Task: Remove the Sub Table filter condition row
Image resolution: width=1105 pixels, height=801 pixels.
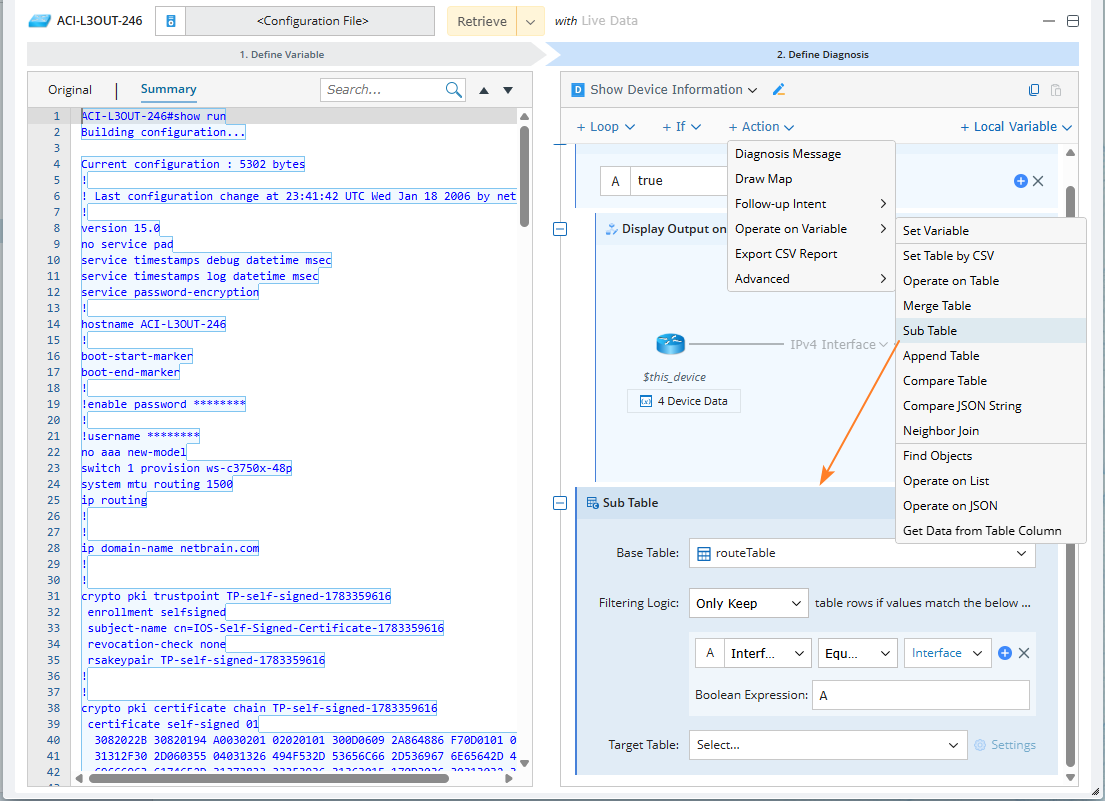Action: [1024, 653]
